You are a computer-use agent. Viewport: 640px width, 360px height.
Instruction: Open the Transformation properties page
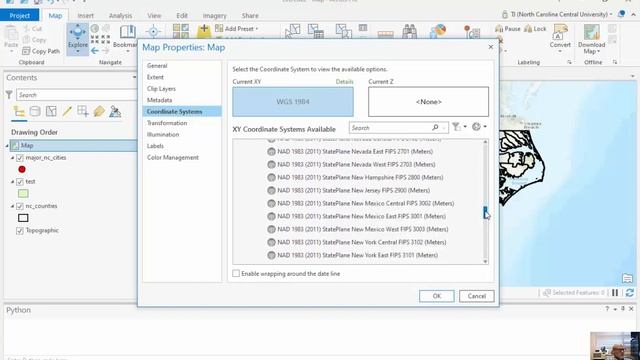[167, 123]
